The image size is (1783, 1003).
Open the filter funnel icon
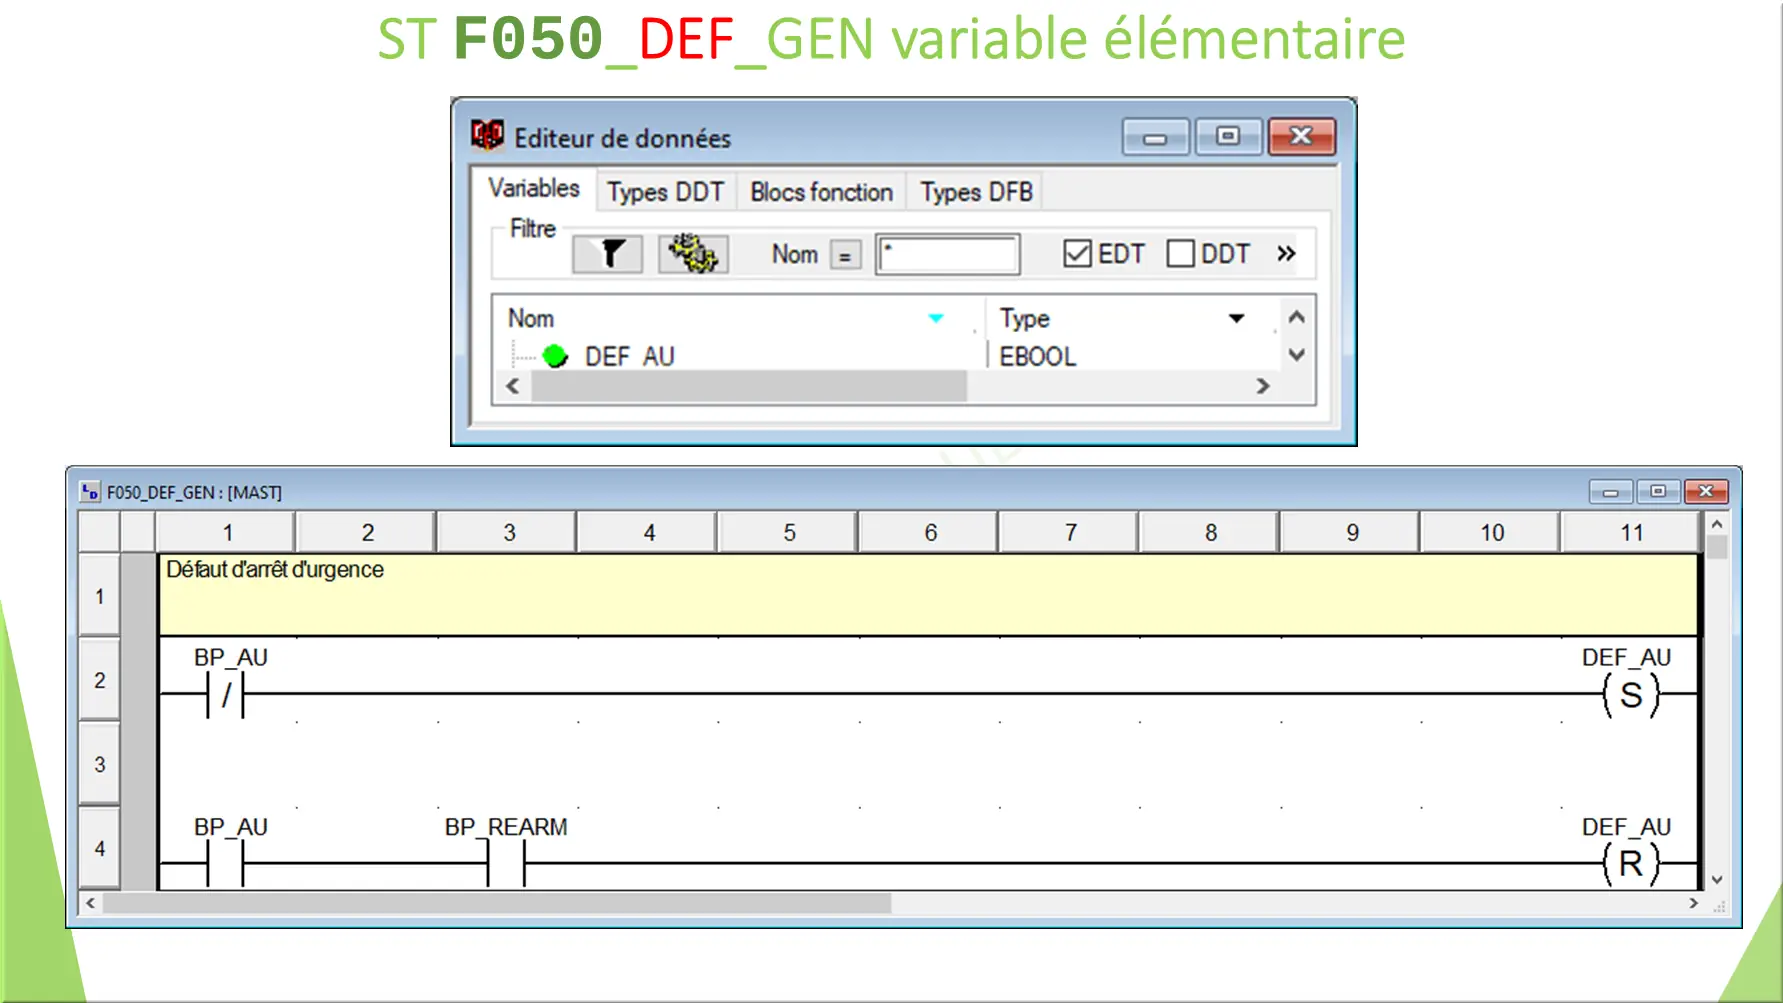606,254
